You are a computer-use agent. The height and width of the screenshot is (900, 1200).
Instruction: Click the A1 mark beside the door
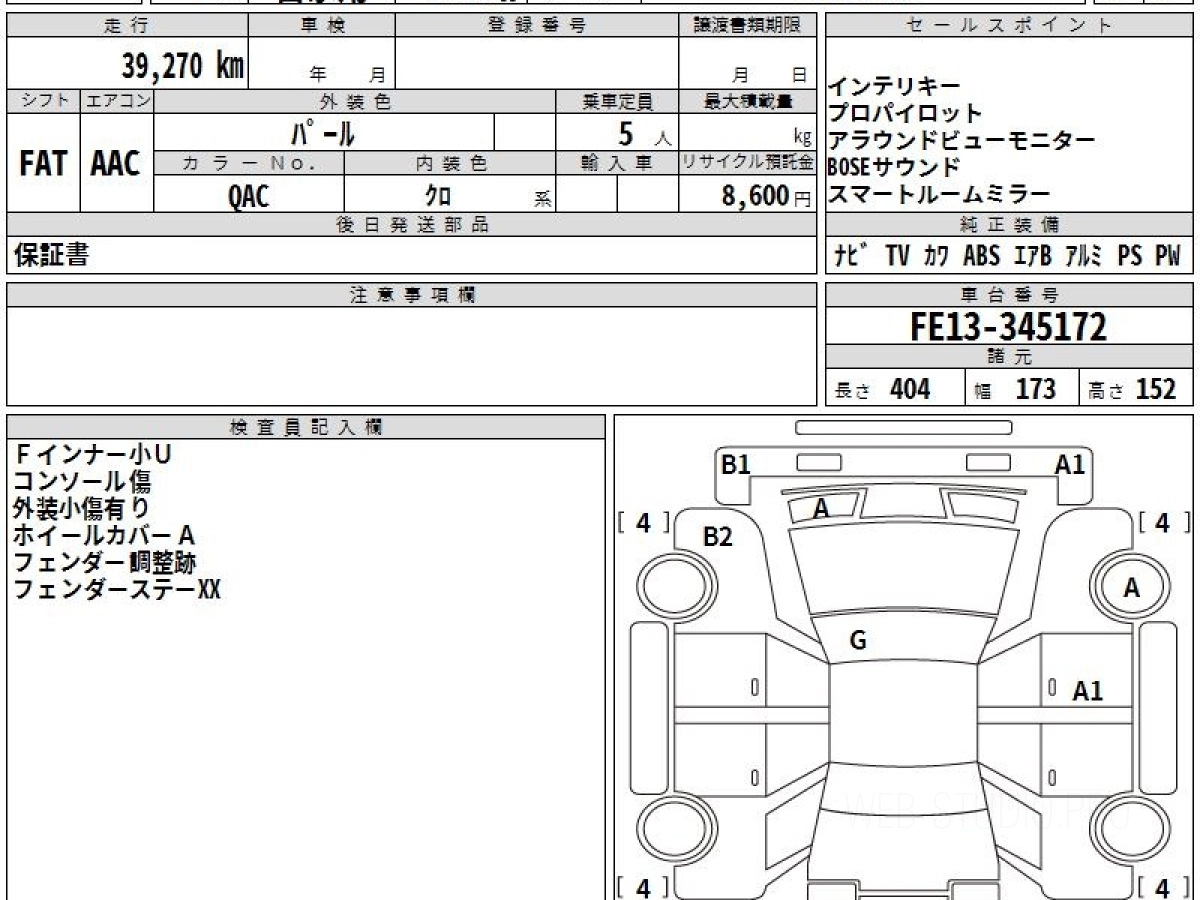click(x=1088, y=690)
